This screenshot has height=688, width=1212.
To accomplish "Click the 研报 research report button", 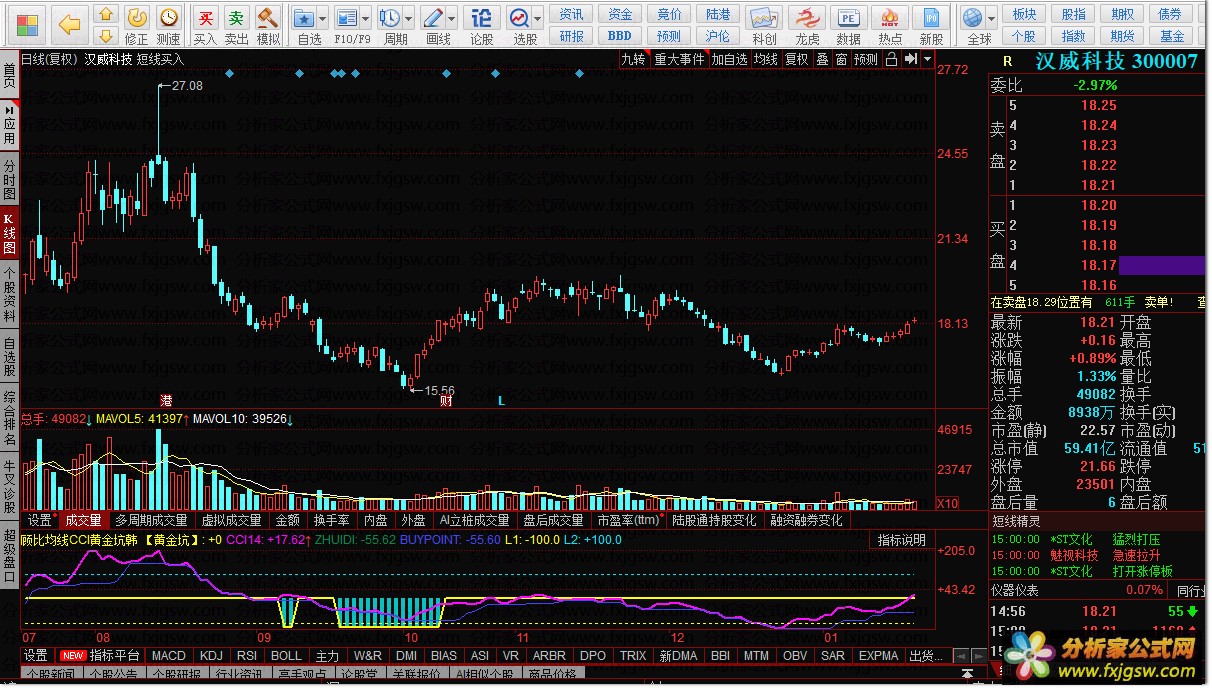I will pyautogui.click(x=571, y=35).
